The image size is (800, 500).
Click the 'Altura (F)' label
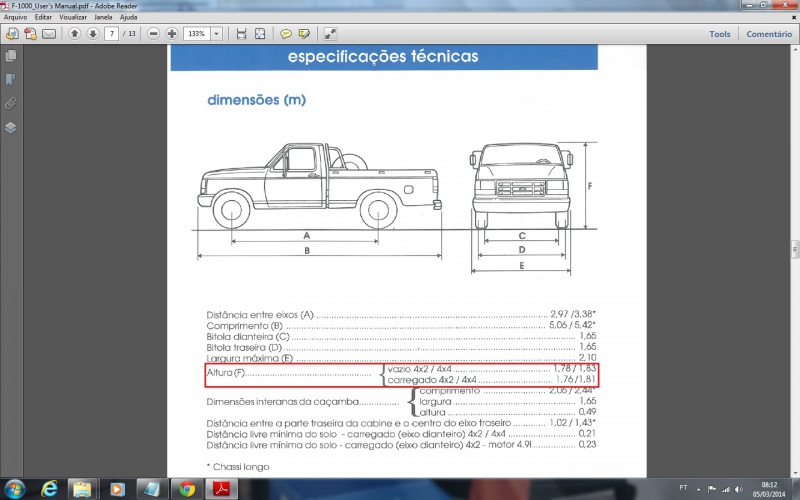[226, 373]
